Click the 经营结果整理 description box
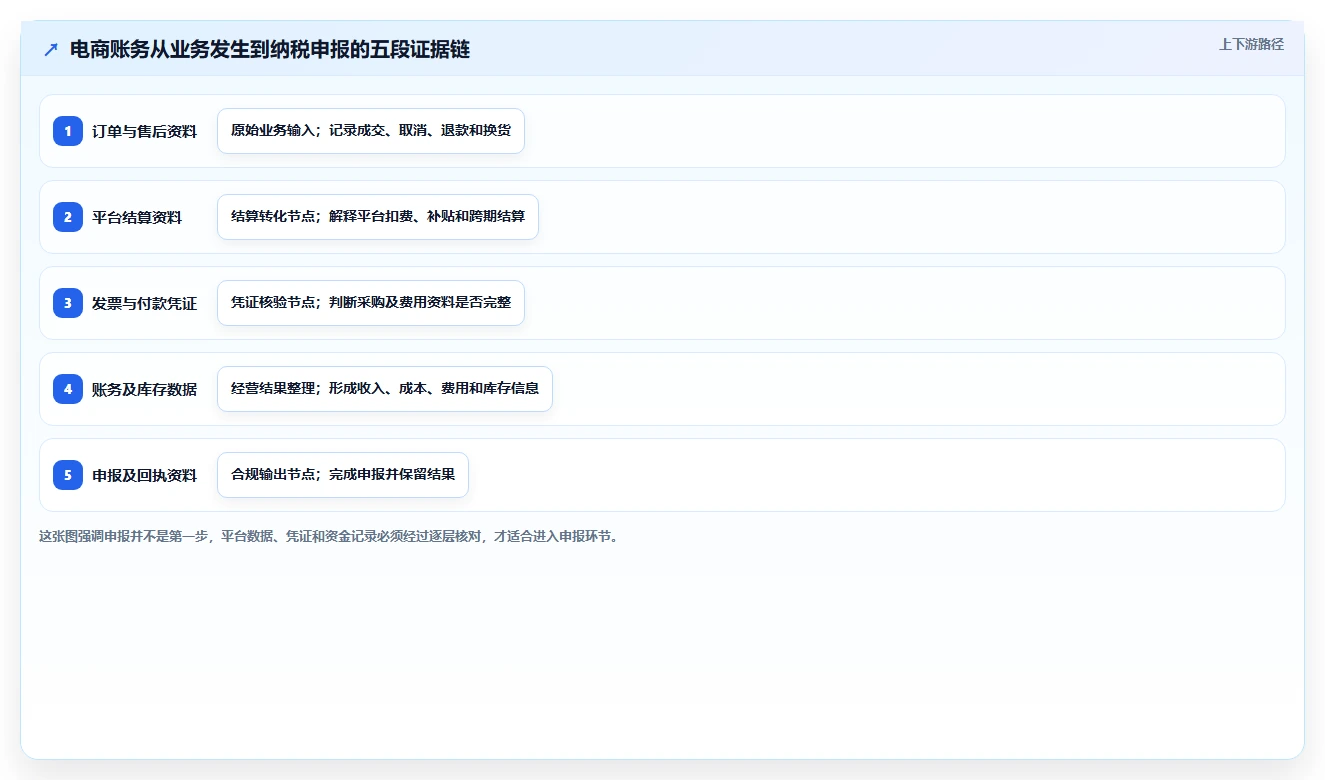 click(385, 389)
